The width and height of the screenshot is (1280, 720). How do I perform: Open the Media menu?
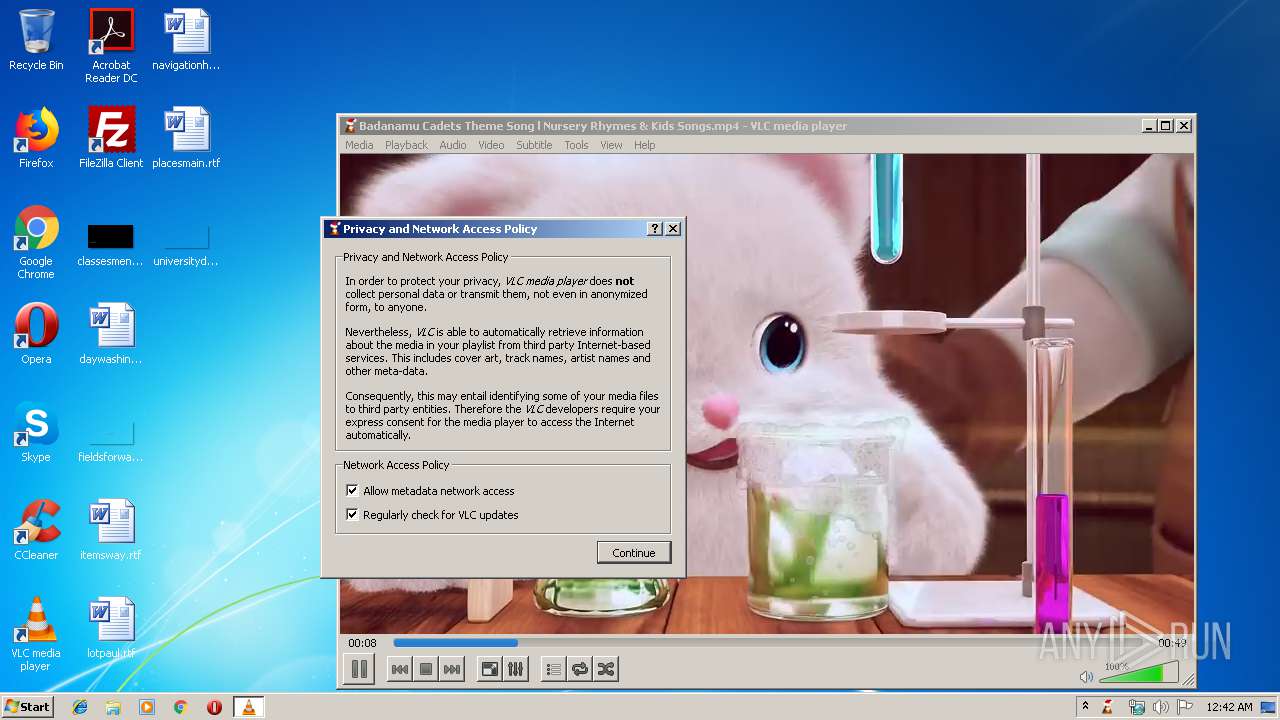[x=359, y=145]
